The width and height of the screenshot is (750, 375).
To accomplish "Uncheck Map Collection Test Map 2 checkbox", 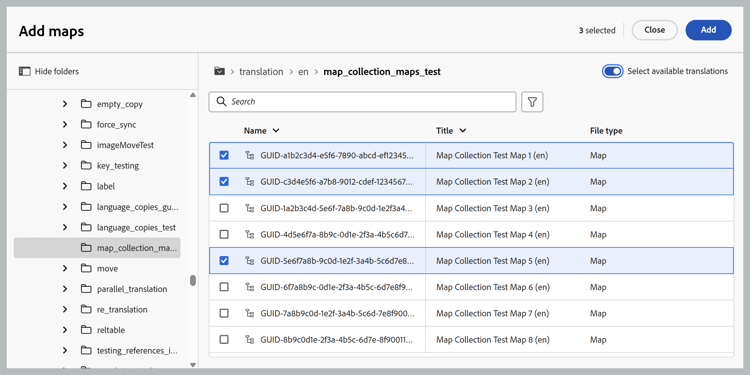I will click(x=224, y=182).
